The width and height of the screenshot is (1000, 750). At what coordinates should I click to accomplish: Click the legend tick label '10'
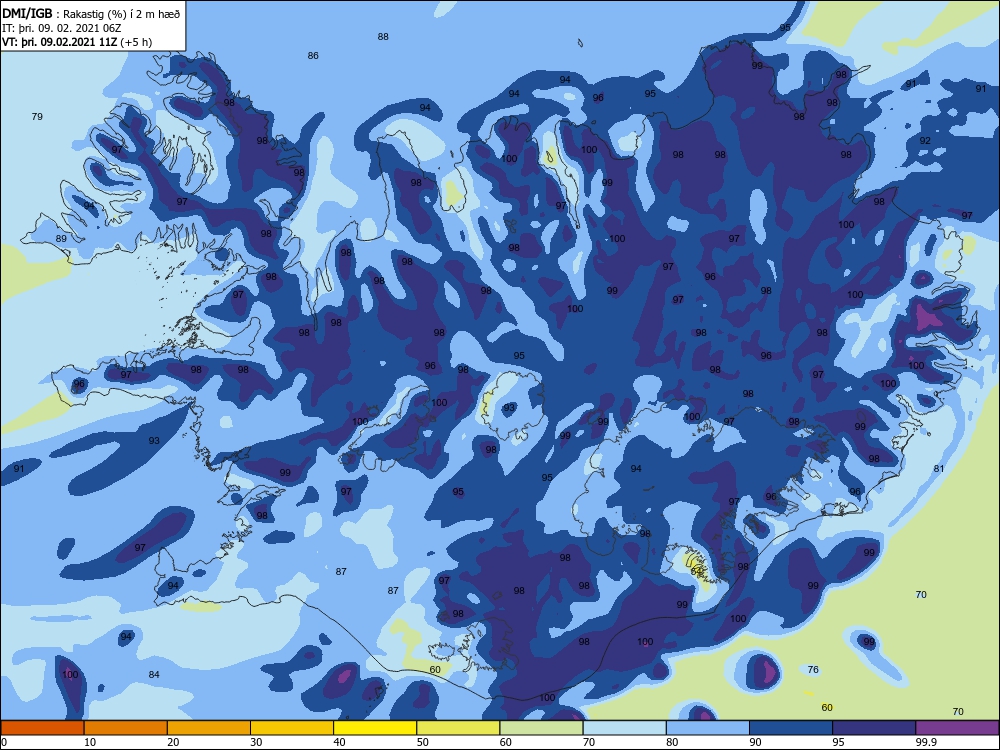[90, 742]
